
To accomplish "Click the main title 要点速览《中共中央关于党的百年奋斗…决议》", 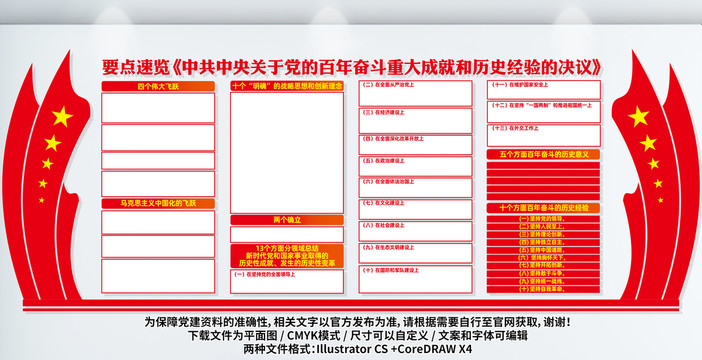I will [351, 68].
